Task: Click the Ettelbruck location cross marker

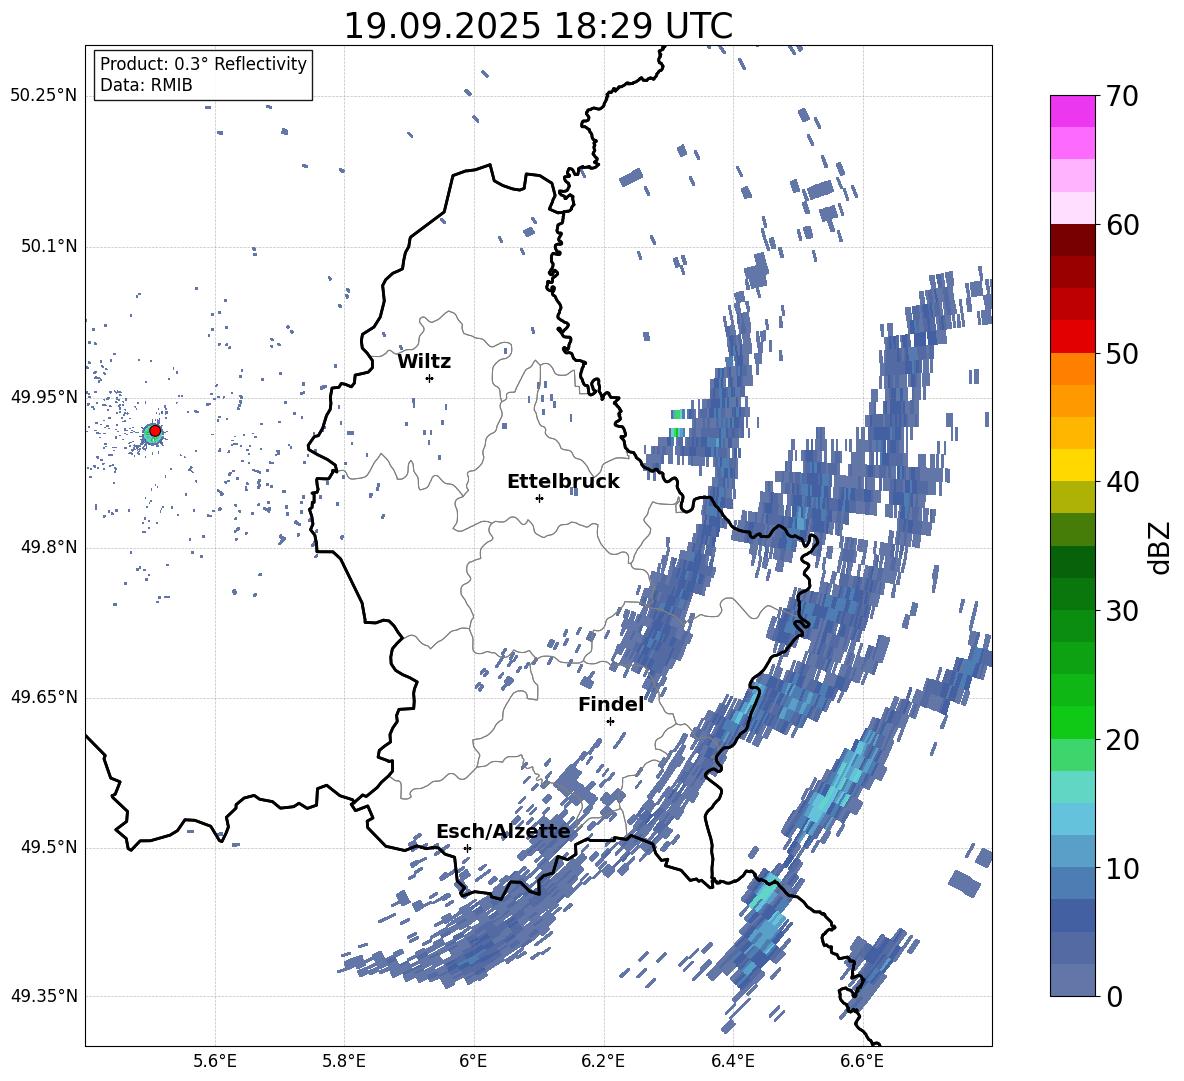Action: [539, 498]
